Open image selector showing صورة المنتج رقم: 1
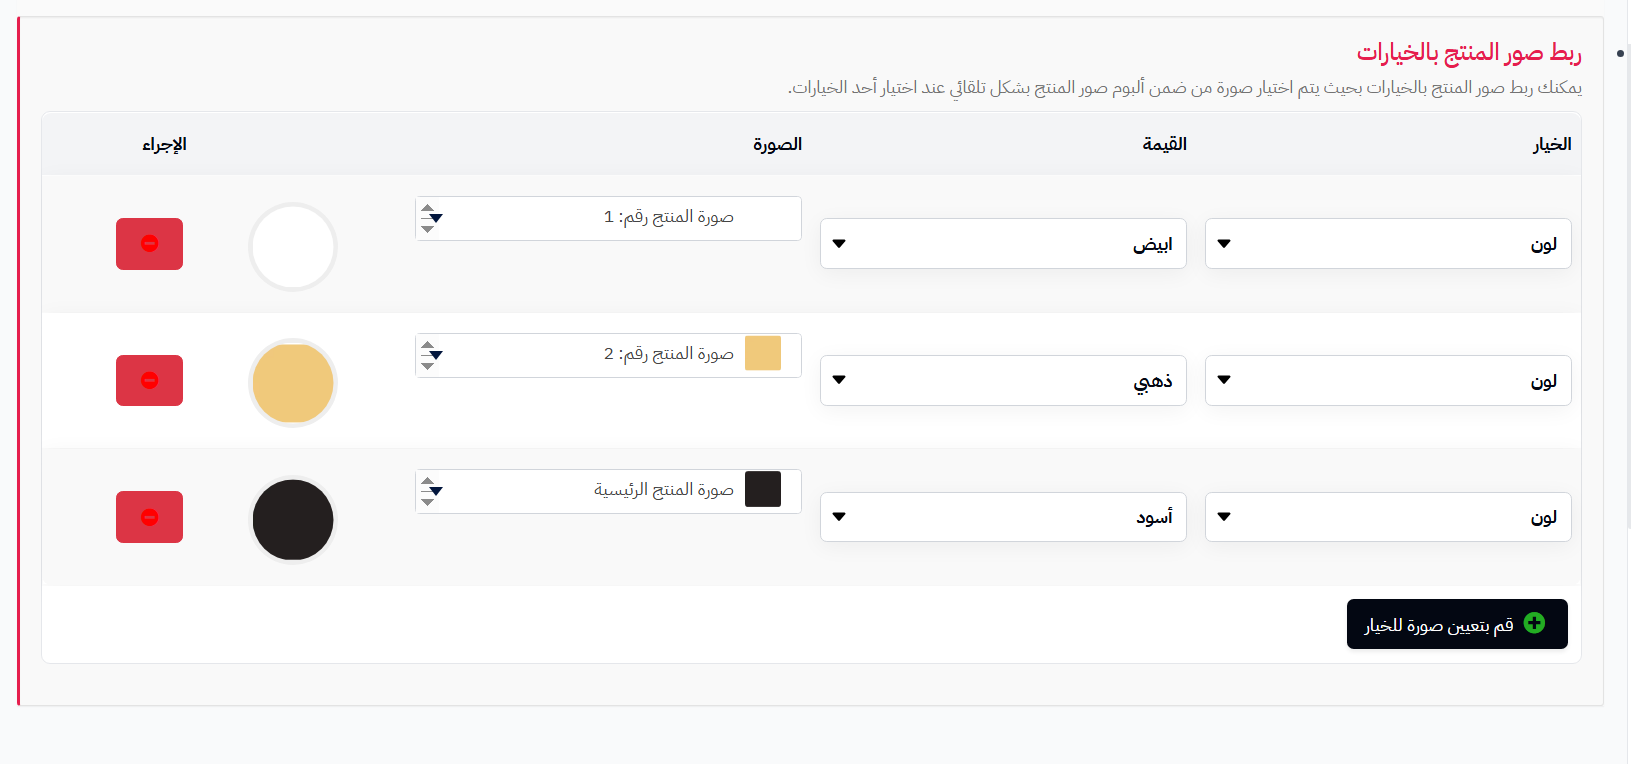The width and height of the screenshot is (1631, 764). point(608,218)
